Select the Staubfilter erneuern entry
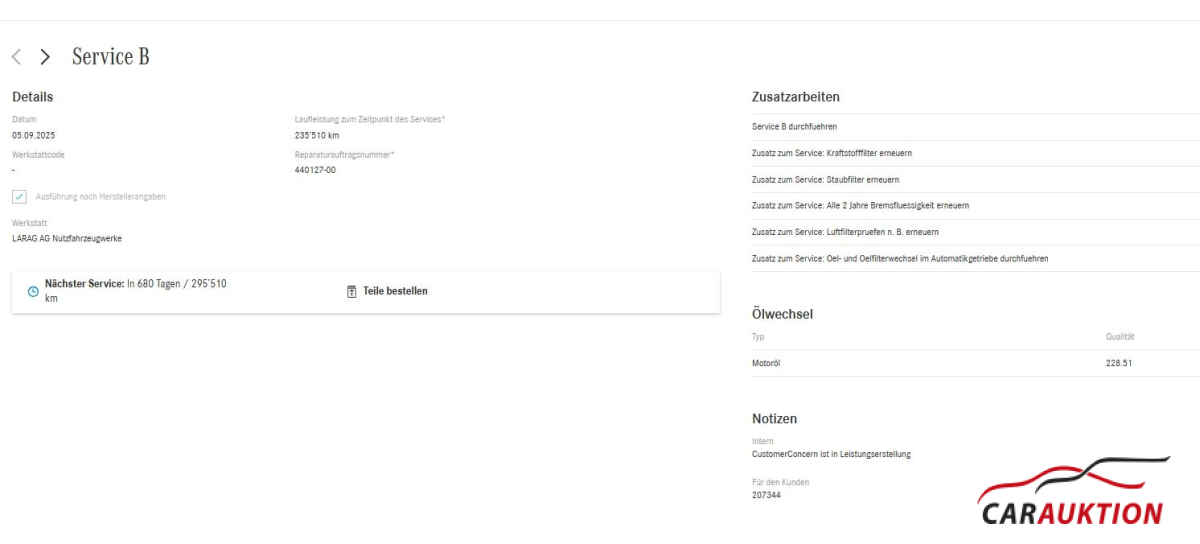The height and width of the screenshot is (544, 1200). tap(825, 180)
